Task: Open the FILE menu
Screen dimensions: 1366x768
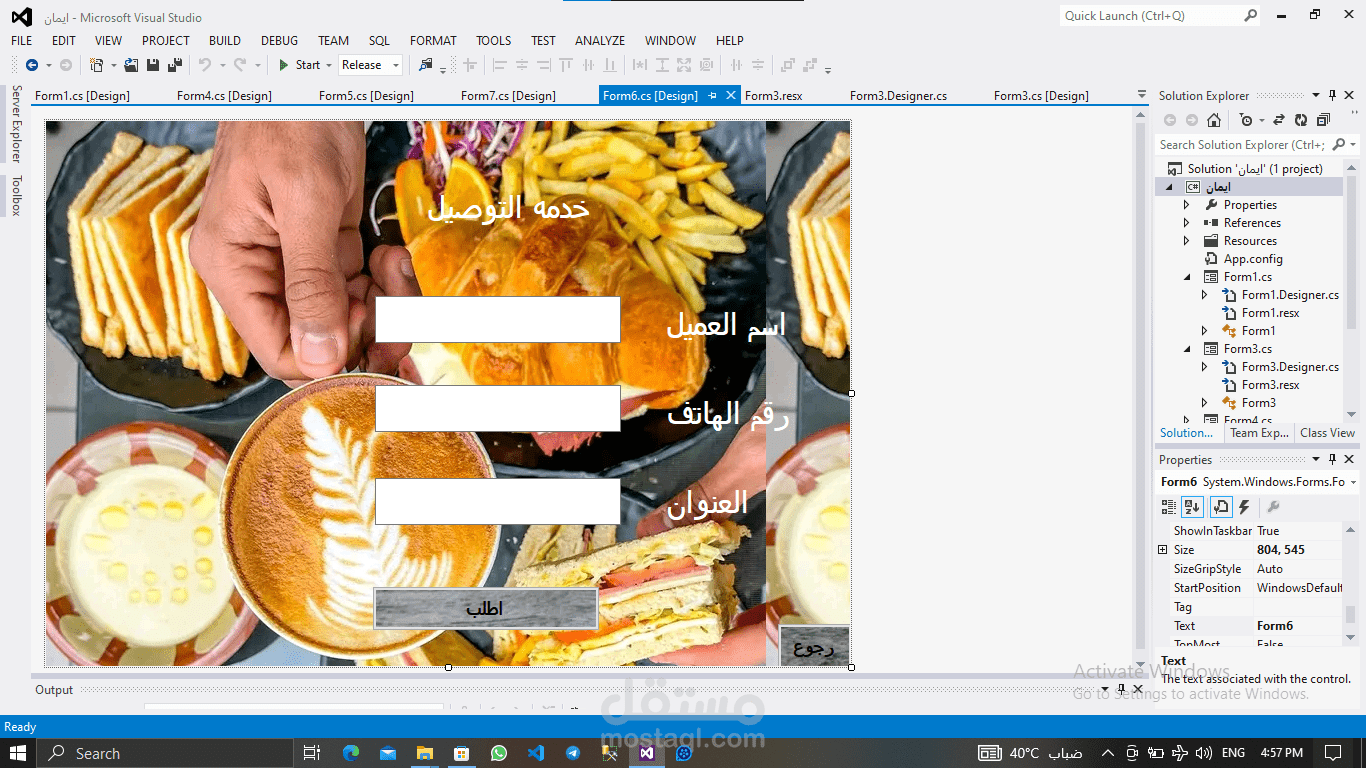Action: pyautogui.click(x=21, y=41)
